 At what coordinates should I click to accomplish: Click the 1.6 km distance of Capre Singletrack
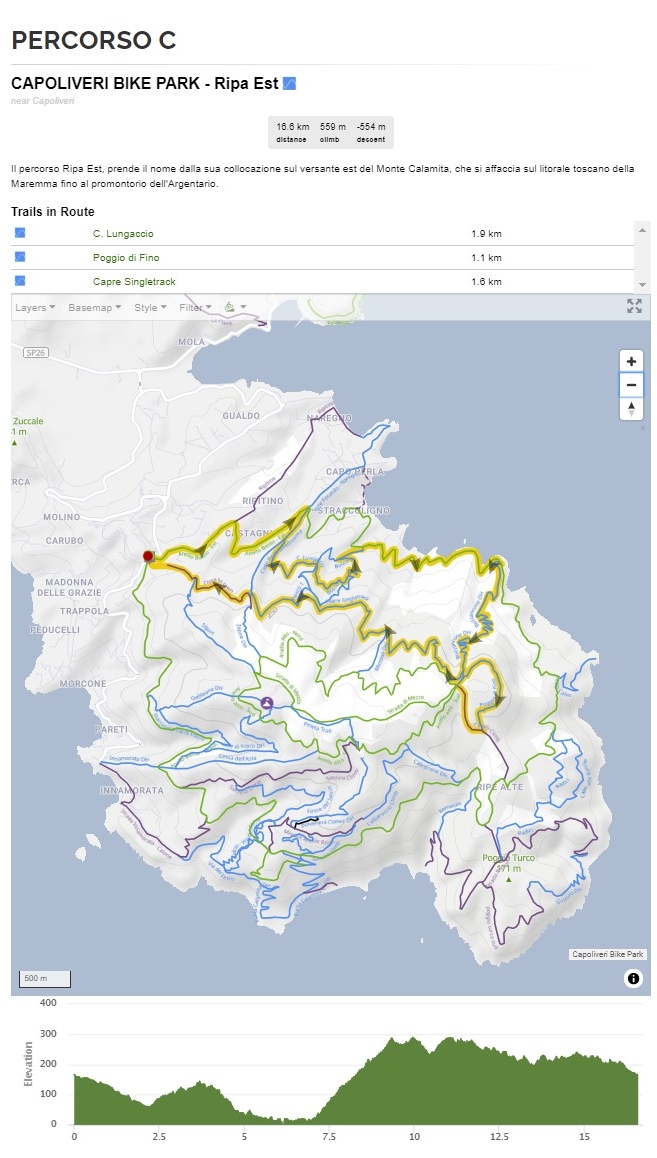486,281
